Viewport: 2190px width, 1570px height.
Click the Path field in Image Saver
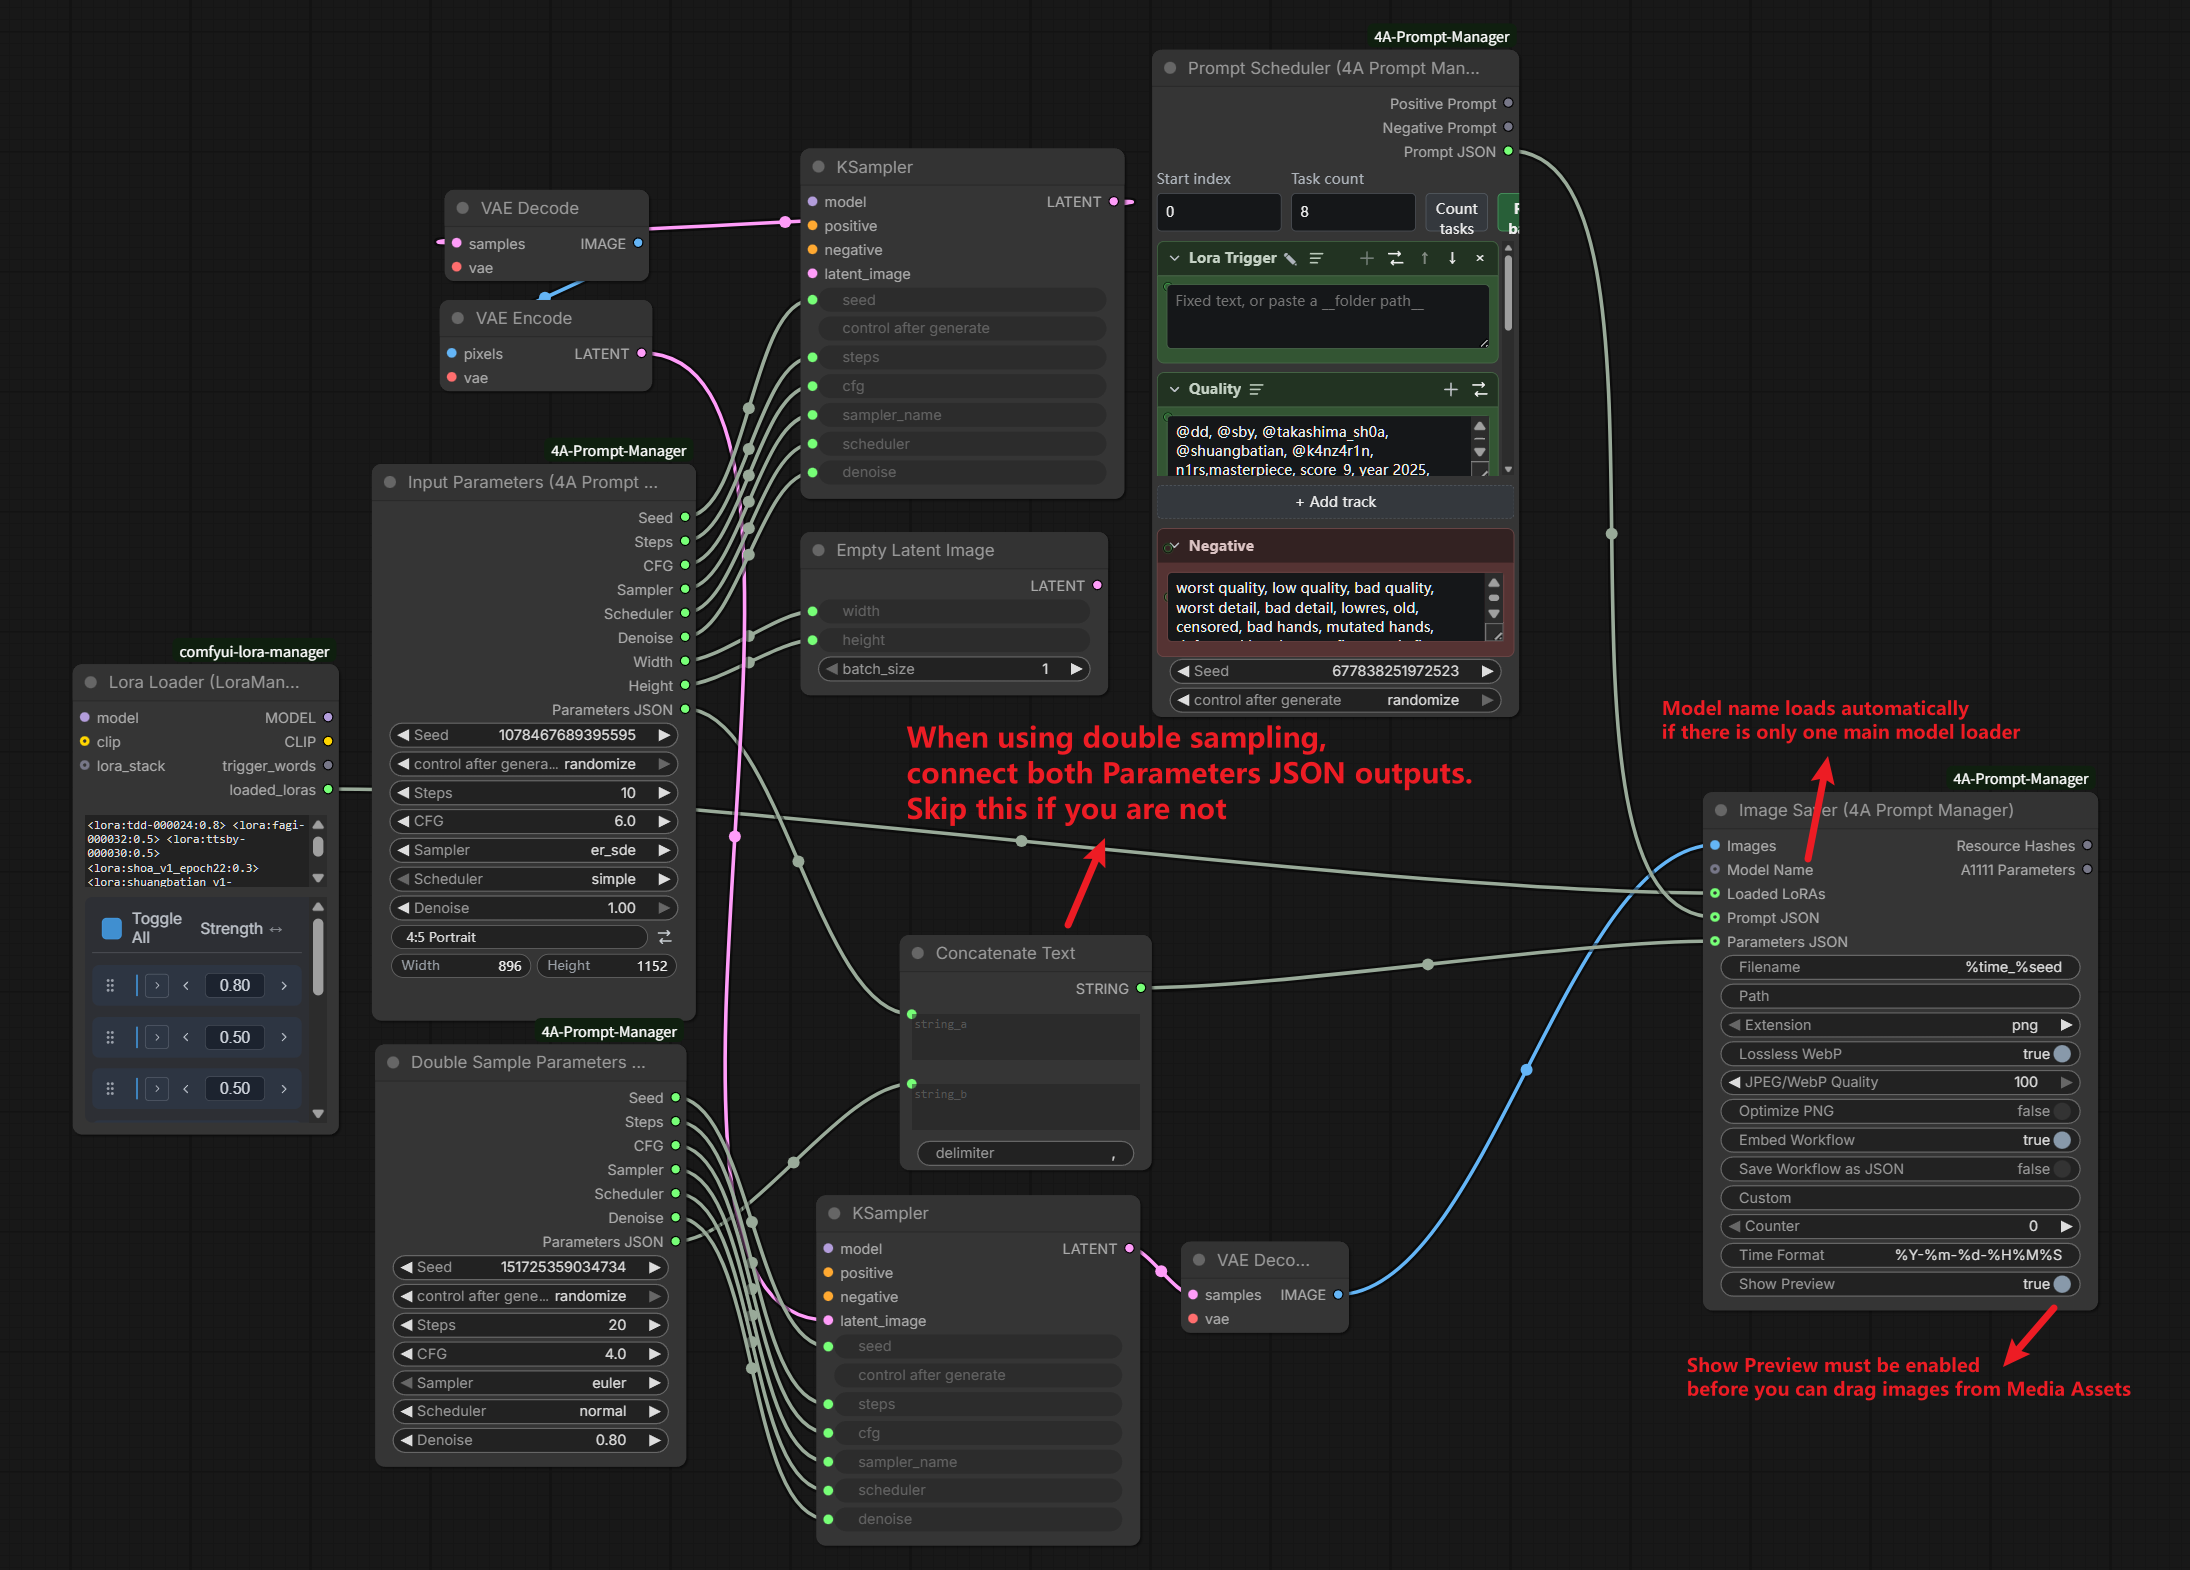coord(1900,996)
